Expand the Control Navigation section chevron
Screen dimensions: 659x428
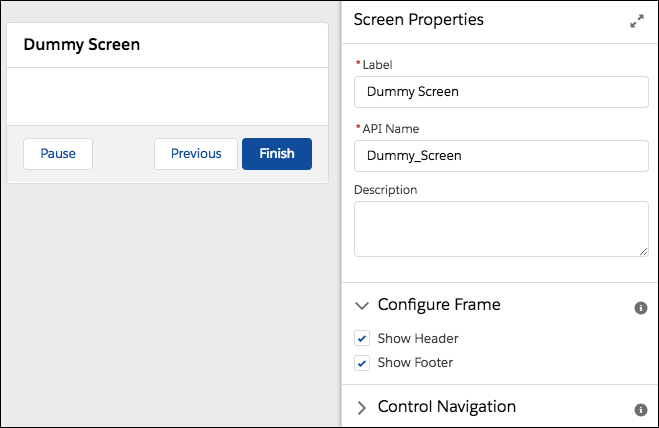(x=362, y=408)
